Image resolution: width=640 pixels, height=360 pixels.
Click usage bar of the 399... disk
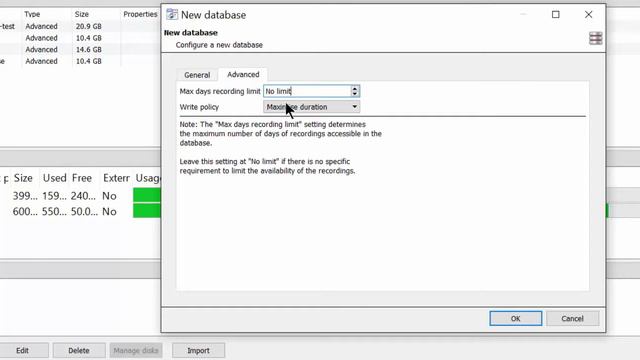click(147, 196)
